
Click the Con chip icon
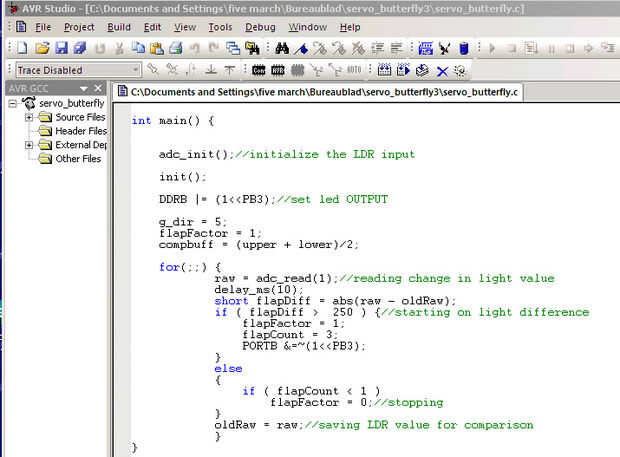tap(259, 70)
